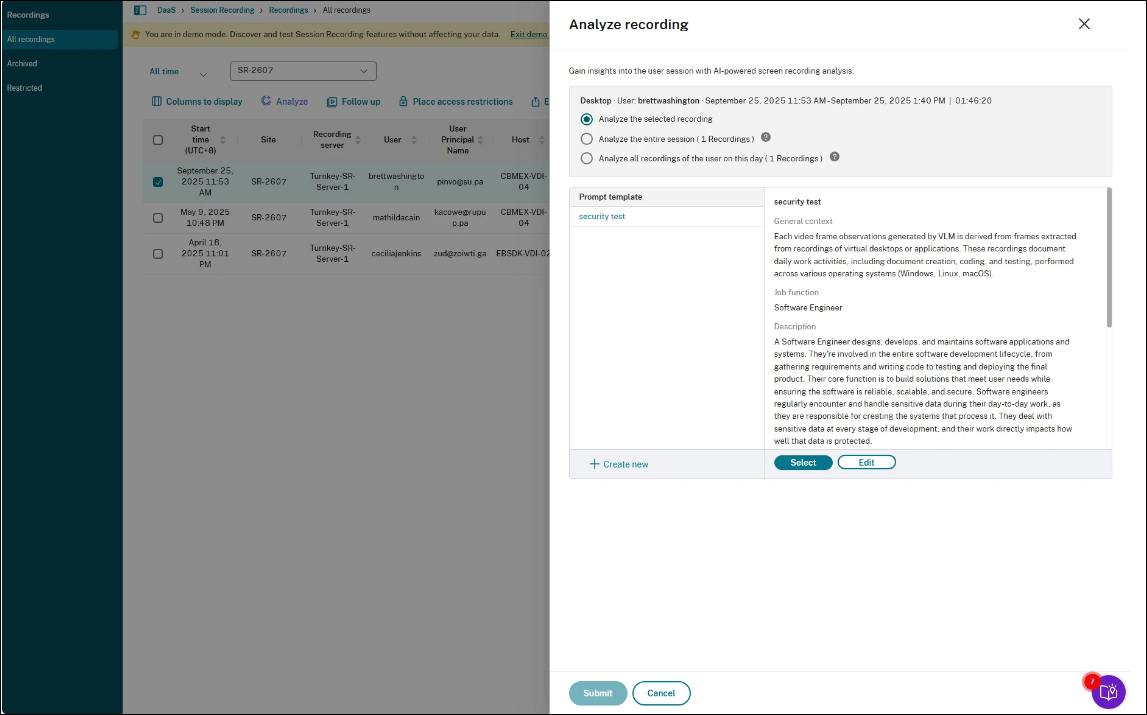Screen dimensions: 1147x715
Task: Open Columns to display in the toolbar
Action: click(197, 102)
